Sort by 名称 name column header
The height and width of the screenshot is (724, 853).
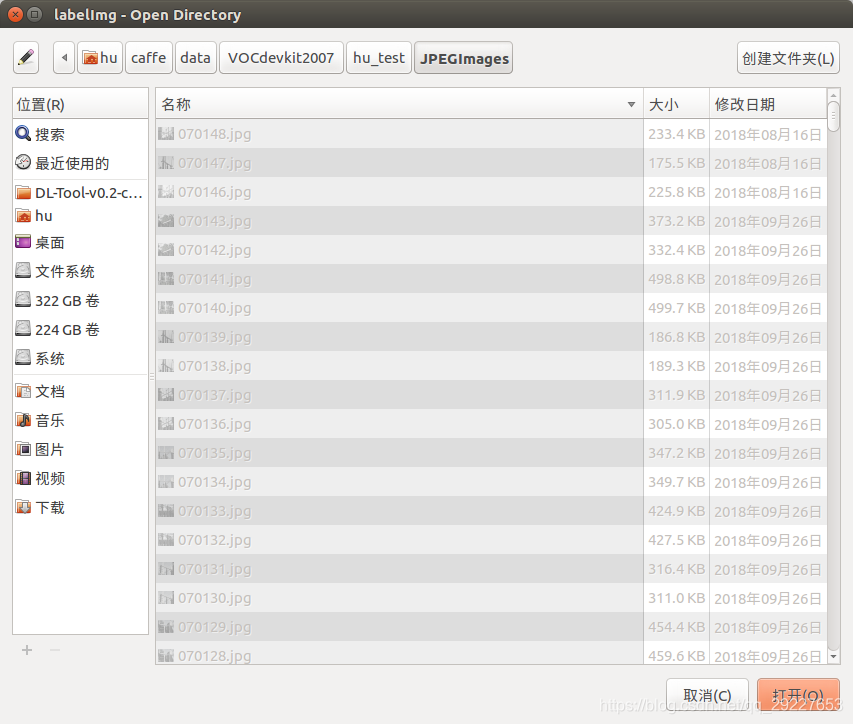tap(399, 104)
